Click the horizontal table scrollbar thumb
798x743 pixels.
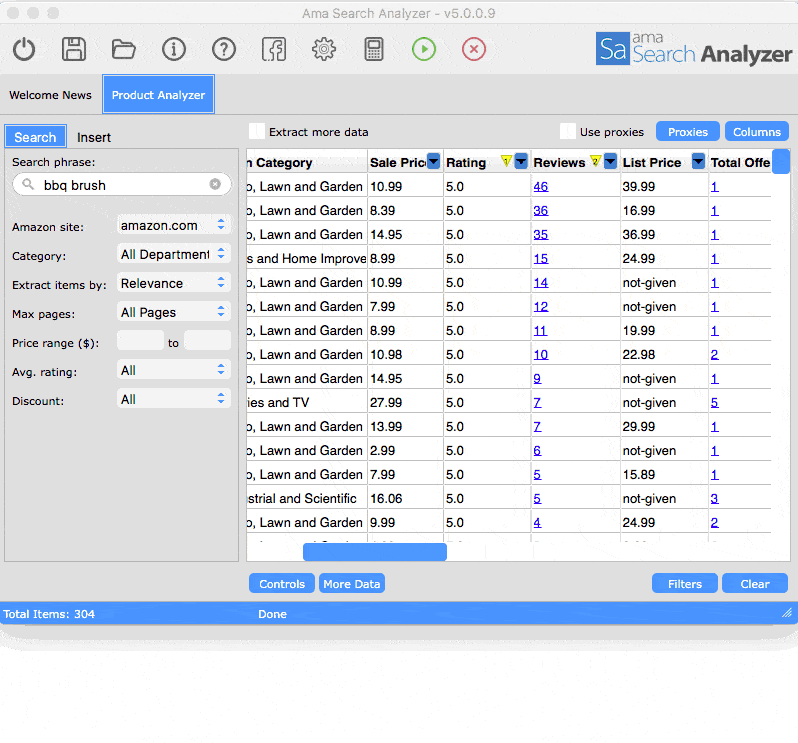(x=375, y=552)
